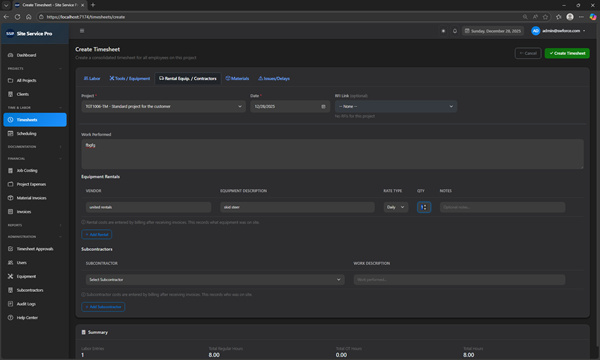Click the Equipment Description field
This screenshot has height=360, width=600.
pyautogui.click(x=297, y=207)
